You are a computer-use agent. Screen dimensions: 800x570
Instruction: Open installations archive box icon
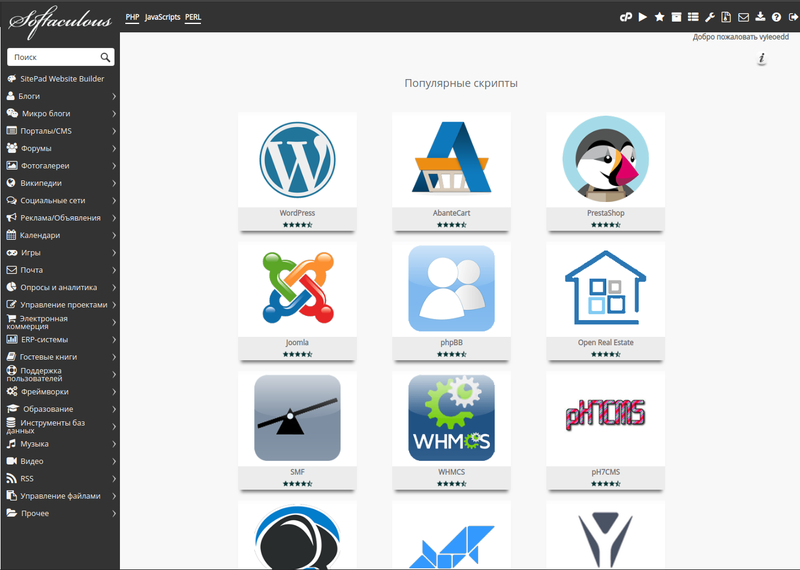676,17
